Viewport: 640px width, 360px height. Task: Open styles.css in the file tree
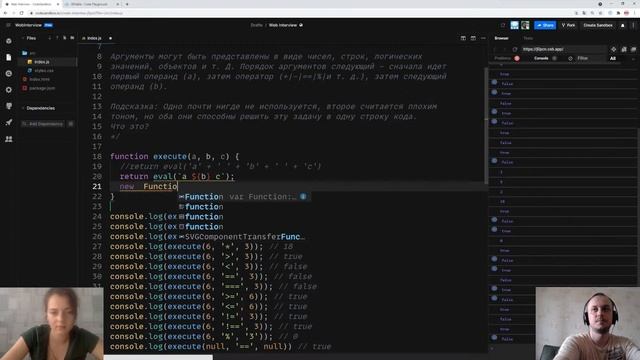point(43,71)
